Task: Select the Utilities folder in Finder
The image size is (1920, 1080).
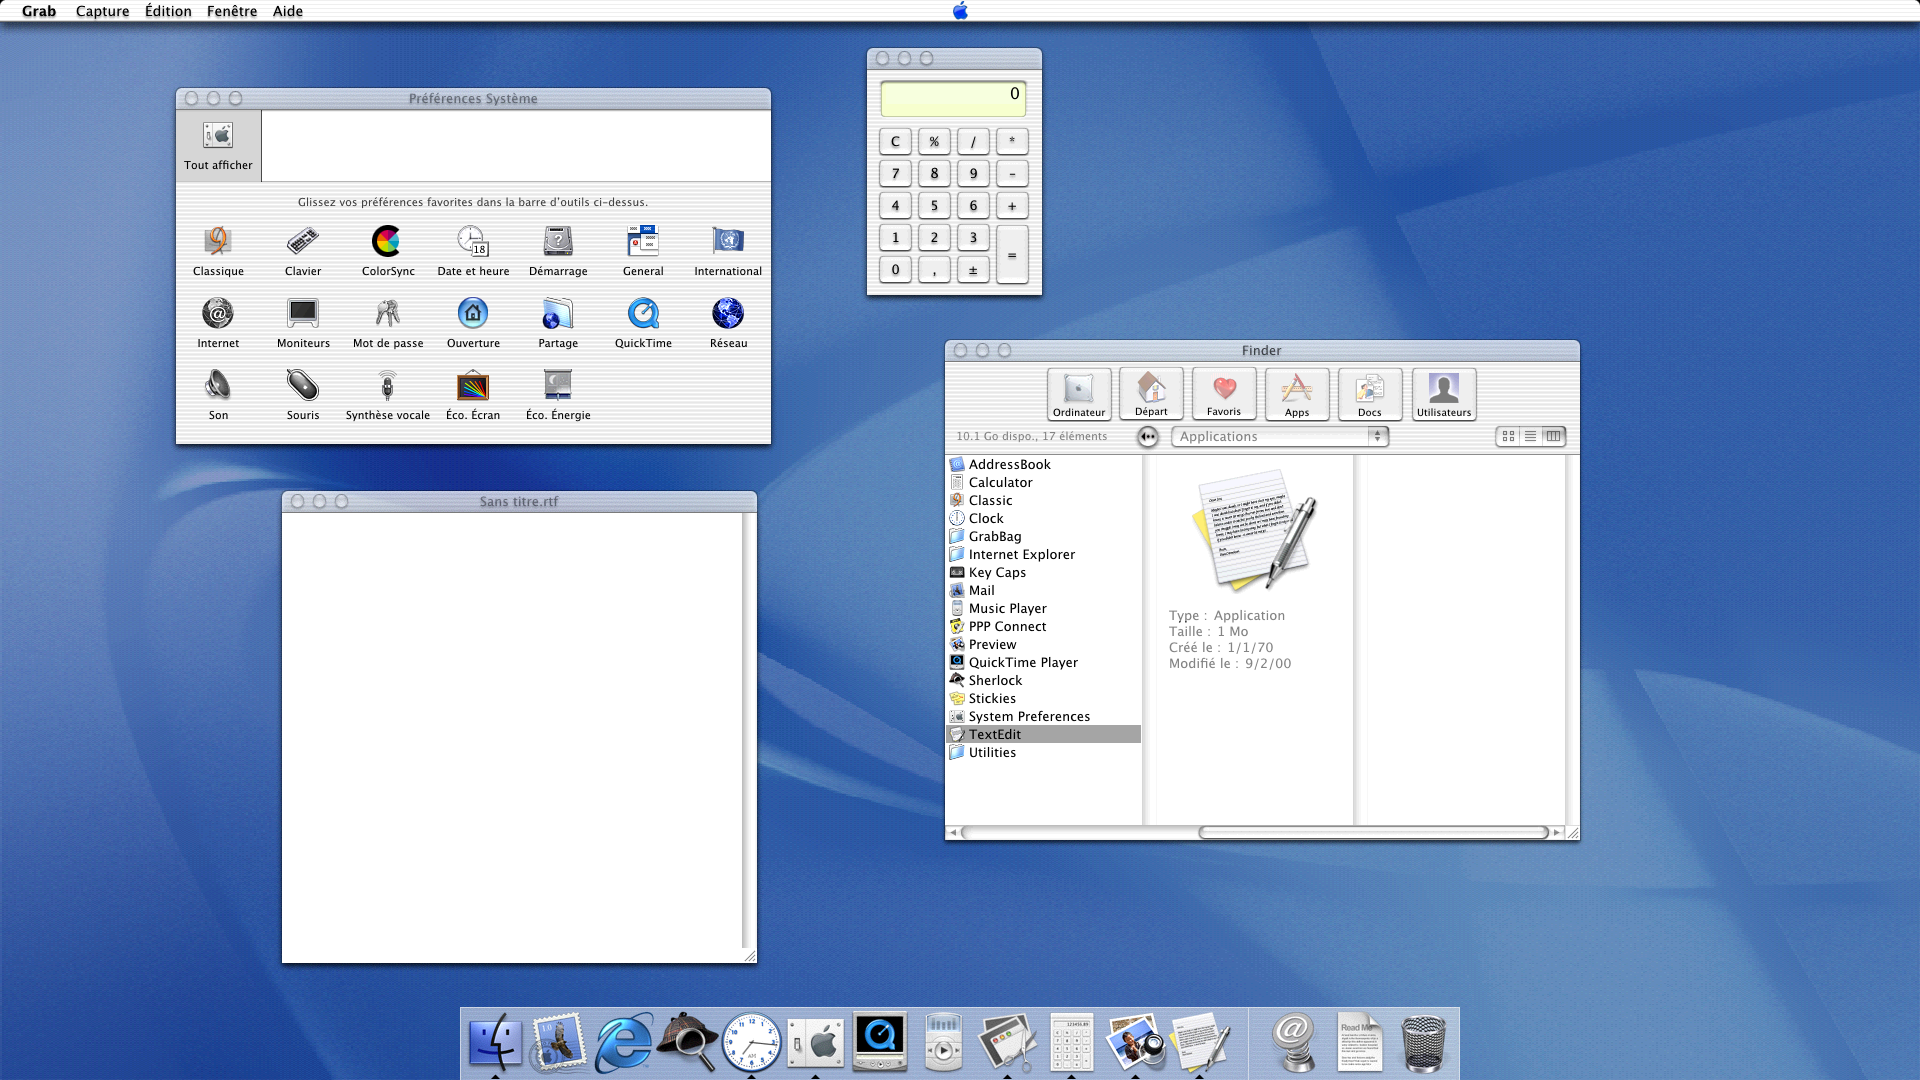Action: (x=1043, y=752)
